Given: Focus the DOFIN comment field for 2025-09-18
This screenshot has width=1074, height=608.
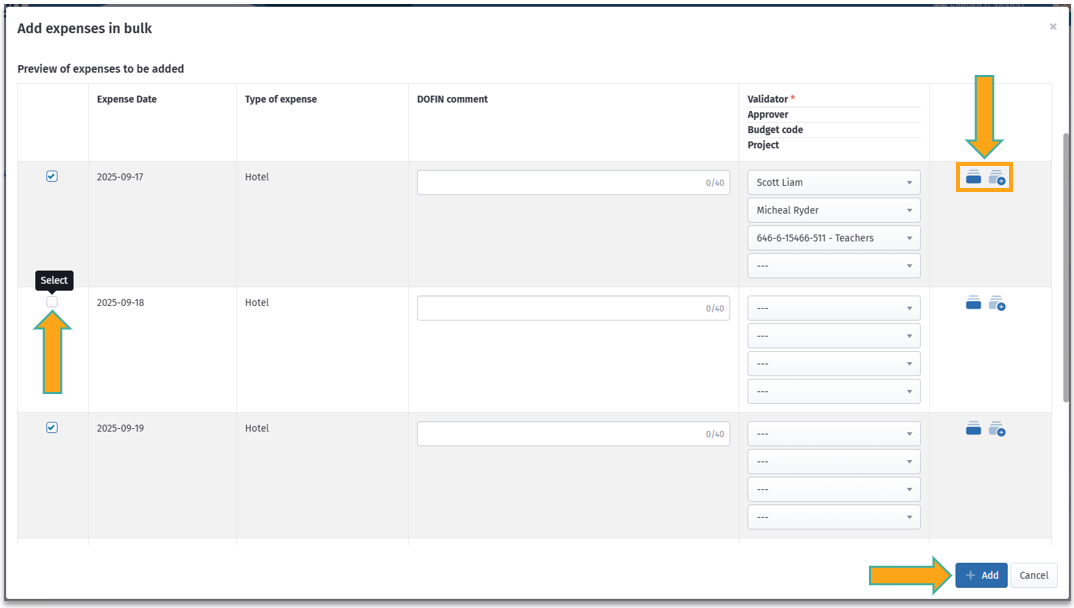Looking at the screenshot, I should click(573, 308).
